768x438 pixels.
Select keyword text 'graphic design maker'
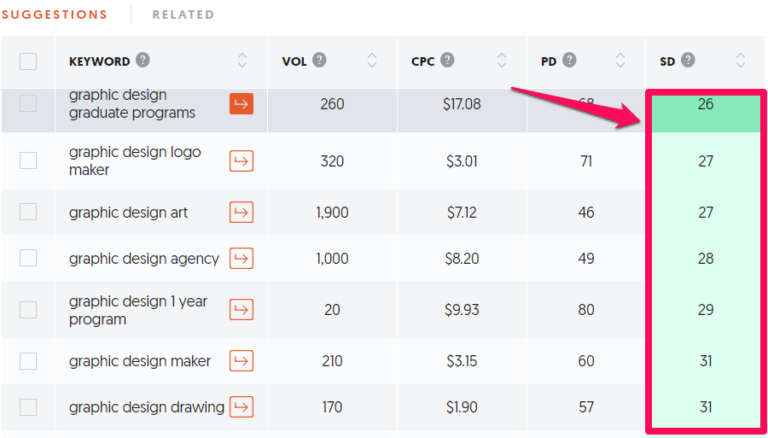pyautogui.click(x=140, y=362)
